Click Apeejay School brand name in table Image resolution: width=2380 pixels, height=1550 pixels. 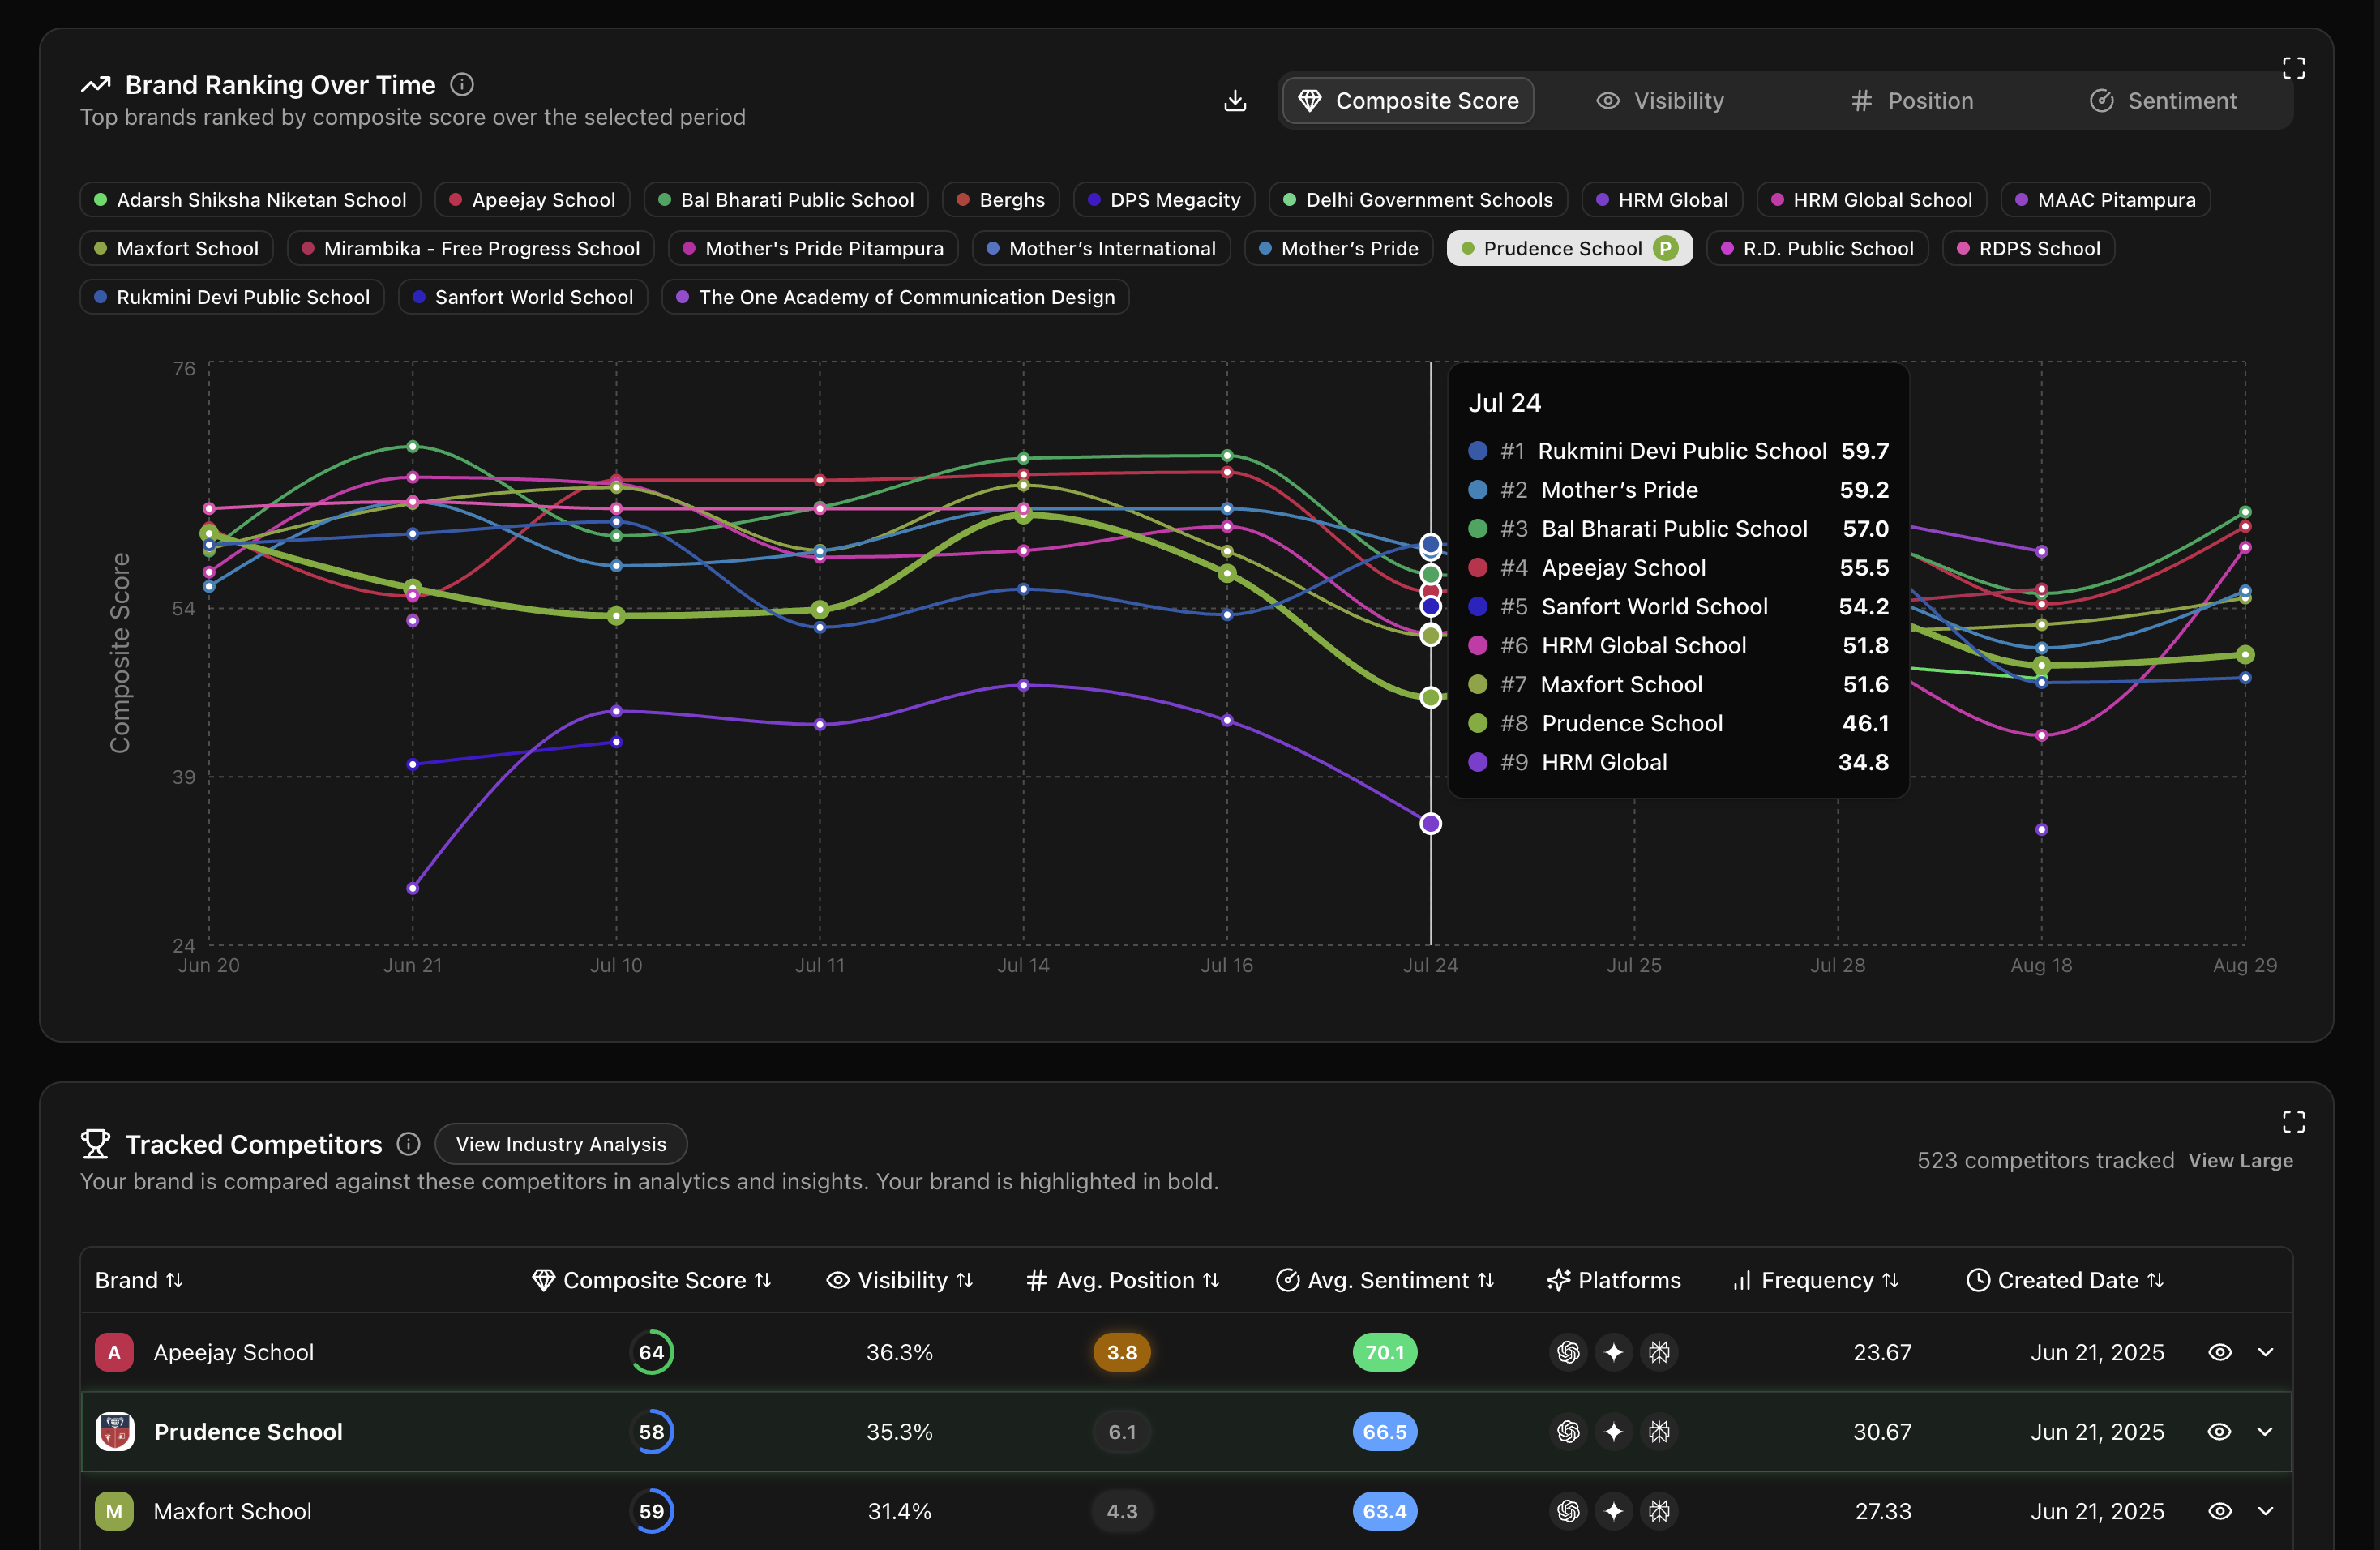point(233,1352)
